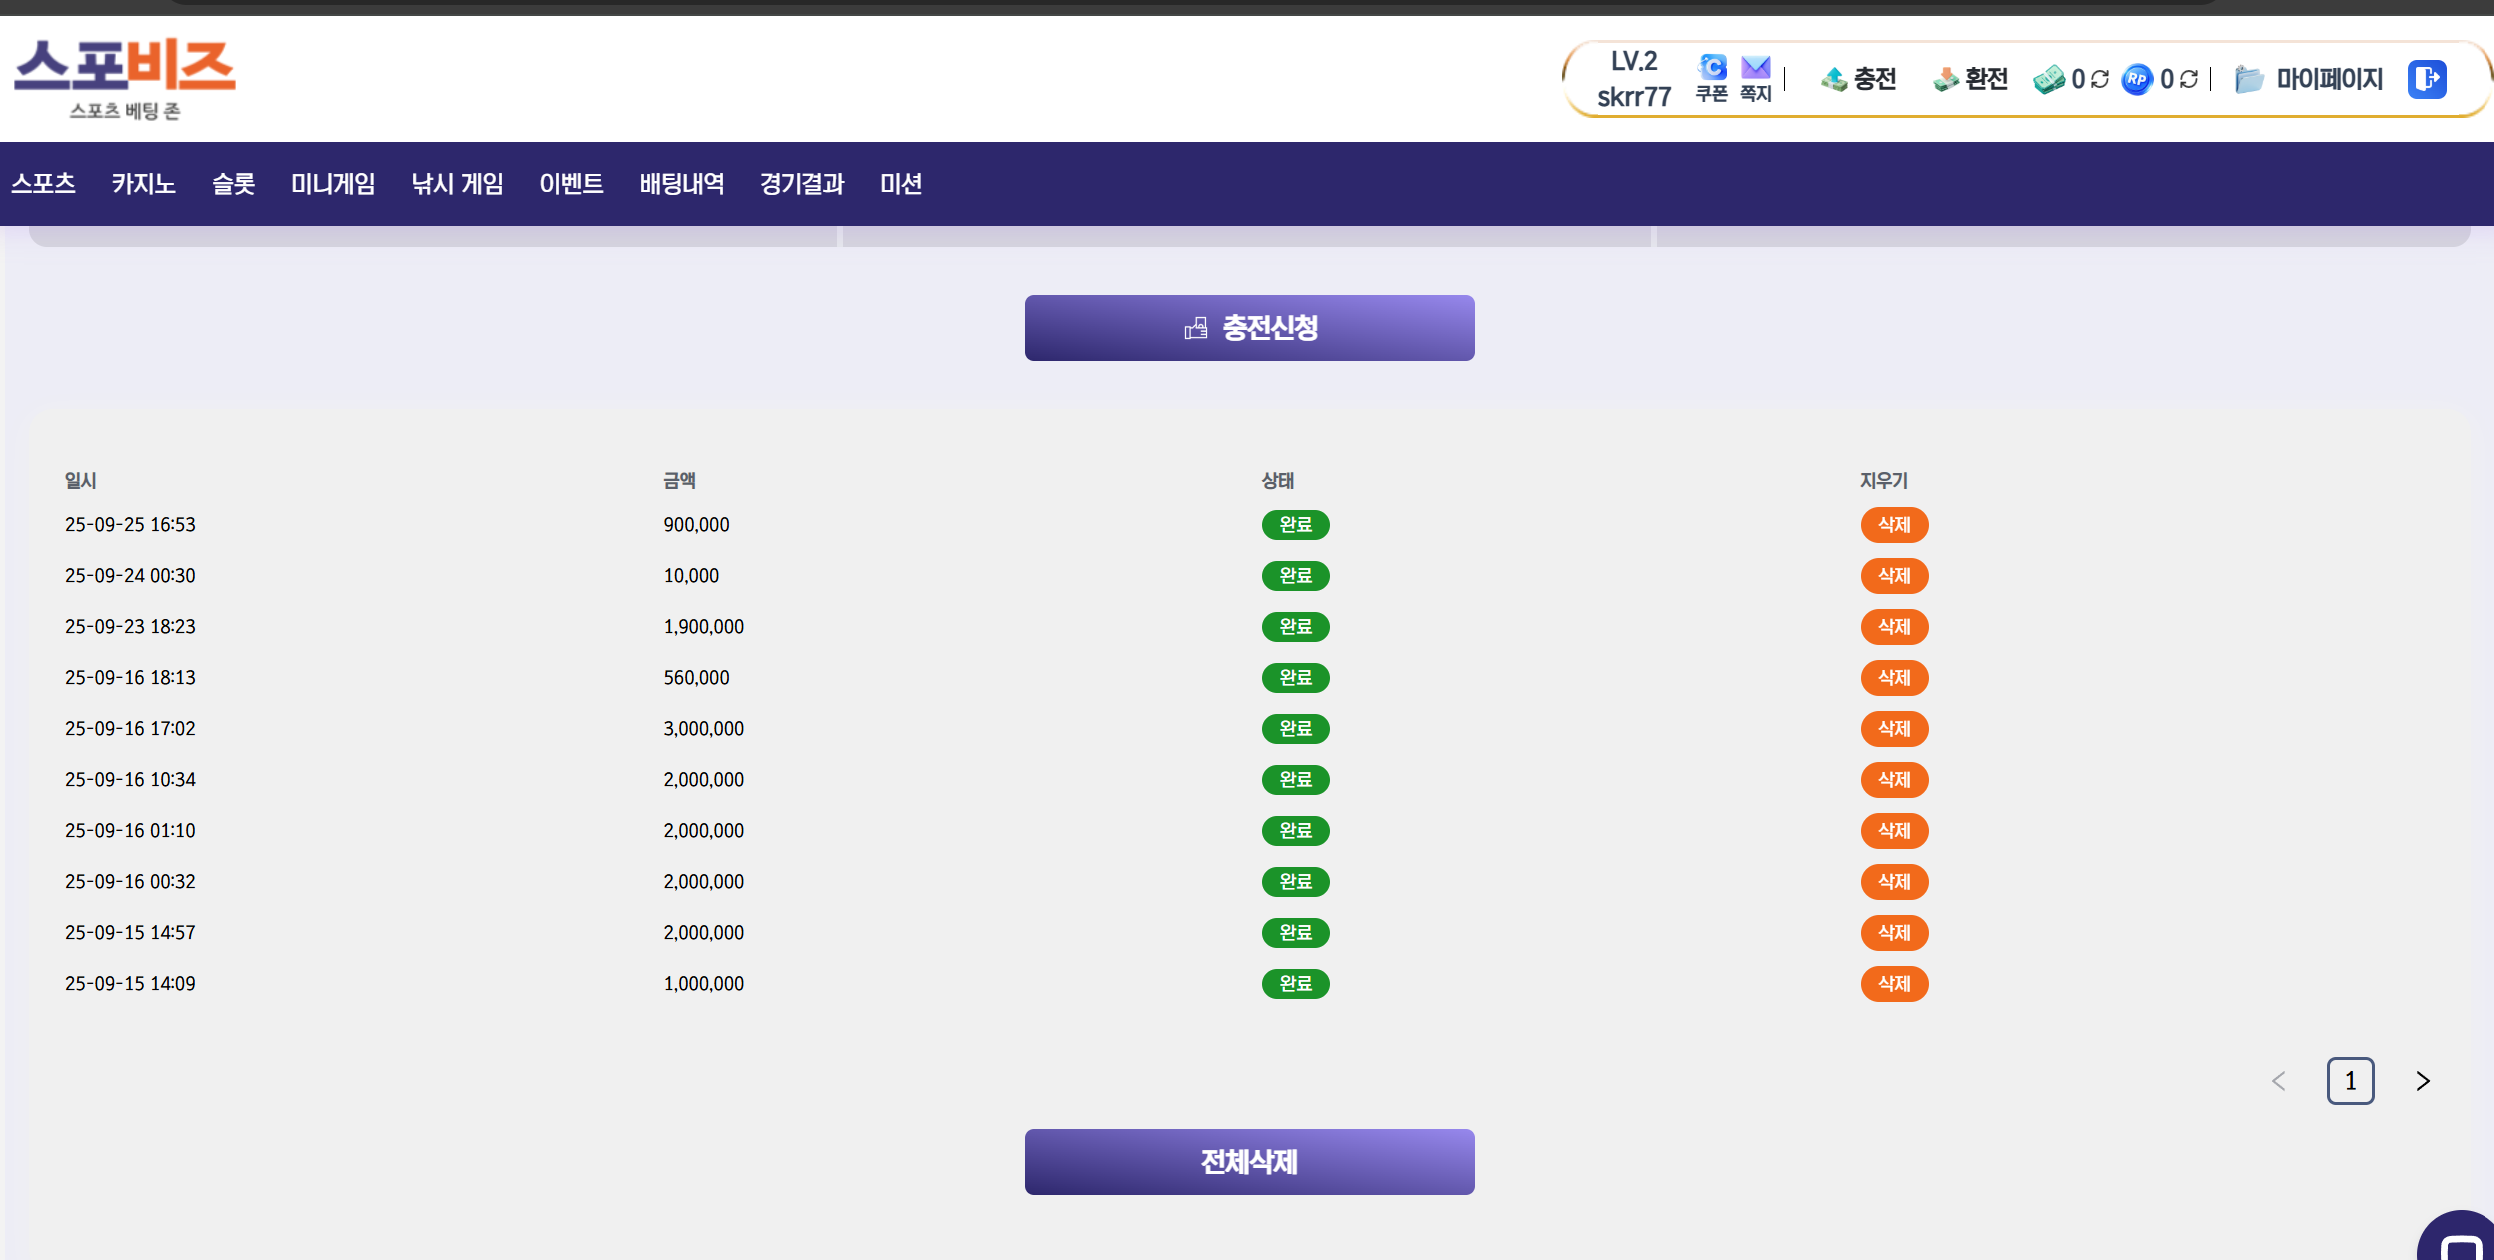Select page 1 in pagination

pyautogui.click(x=2350, y=1081)
